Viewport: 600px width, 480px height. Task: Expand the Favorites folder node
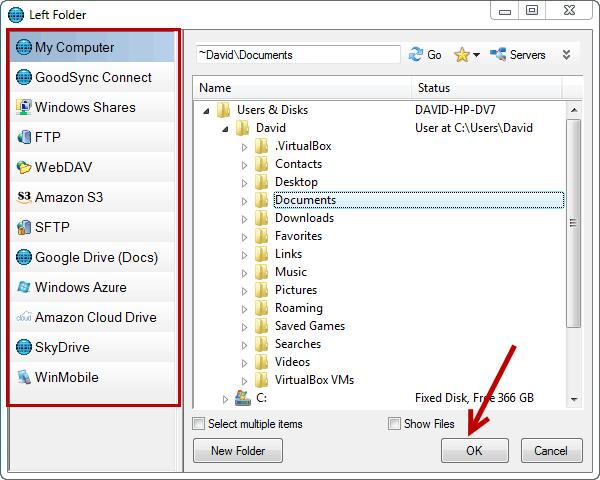click(x=245, y=237)
